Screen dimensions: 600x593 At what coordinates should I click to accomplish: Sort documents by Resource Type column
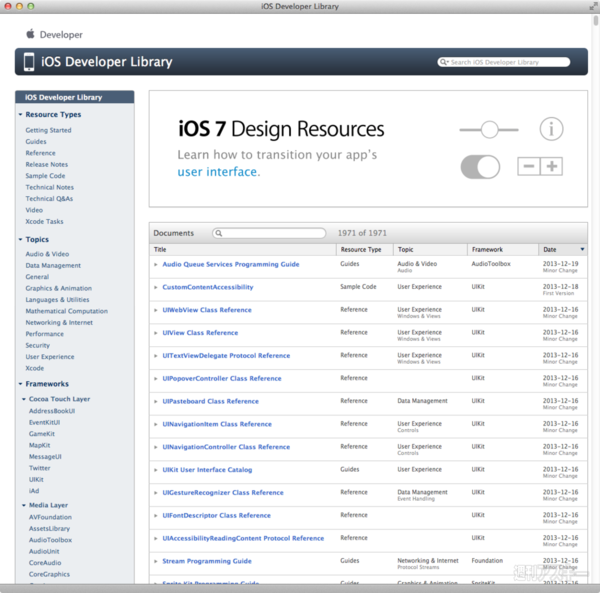coord(365,249)
